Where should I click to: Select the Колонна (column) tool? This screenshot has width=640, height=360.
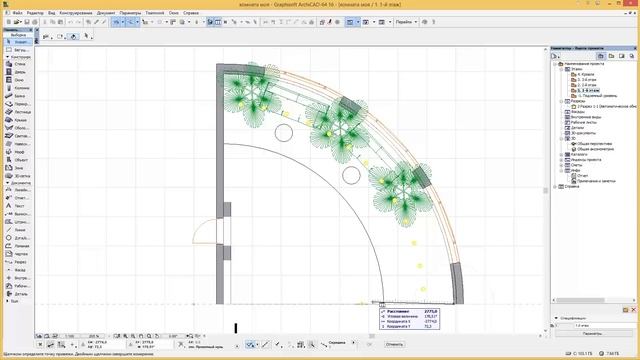[x=17, y=88]
